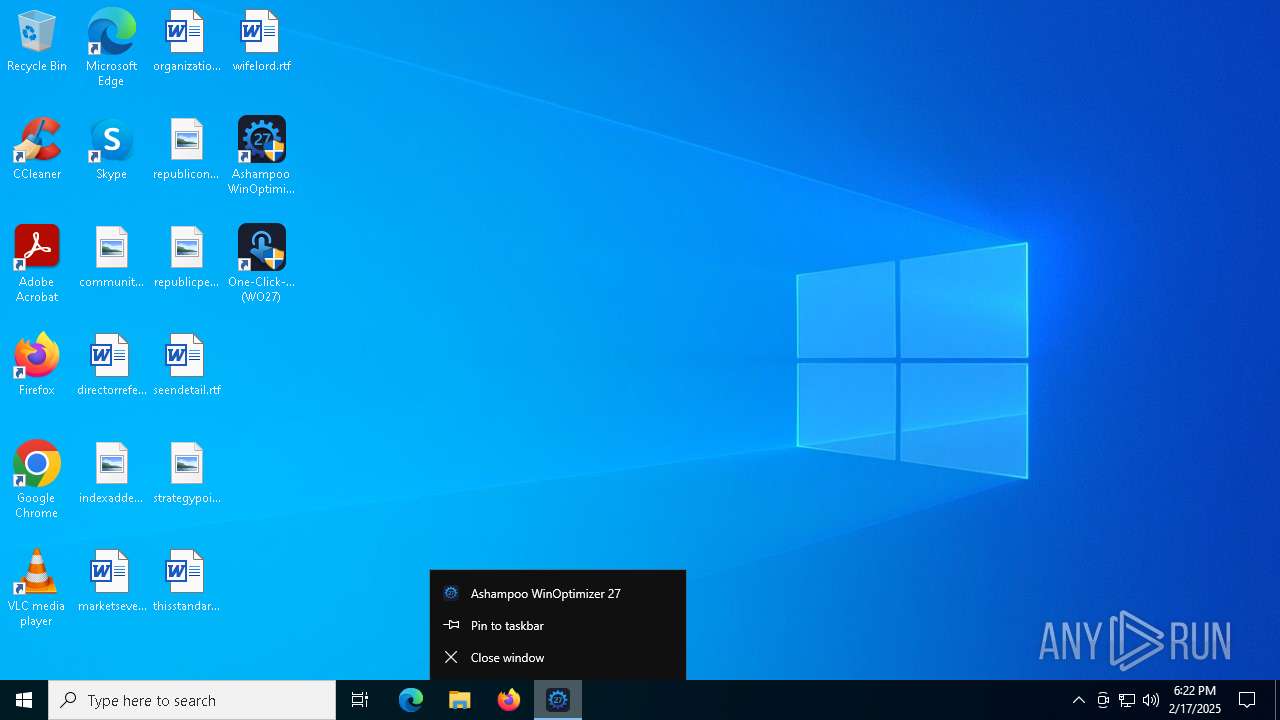Click the Type here to search box

(x=192, y=700)
